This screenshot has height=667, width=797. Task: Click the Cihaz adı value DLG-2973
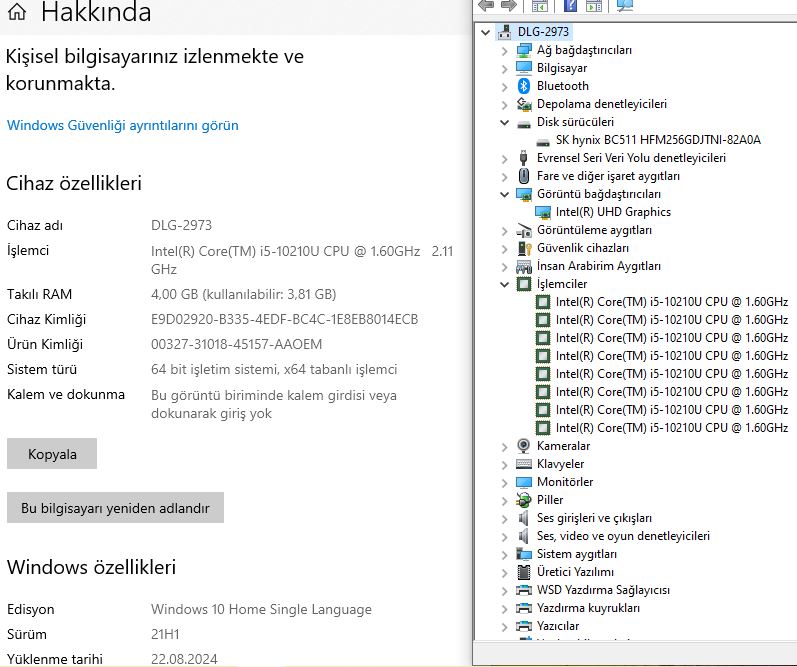(x=181, y=225)
